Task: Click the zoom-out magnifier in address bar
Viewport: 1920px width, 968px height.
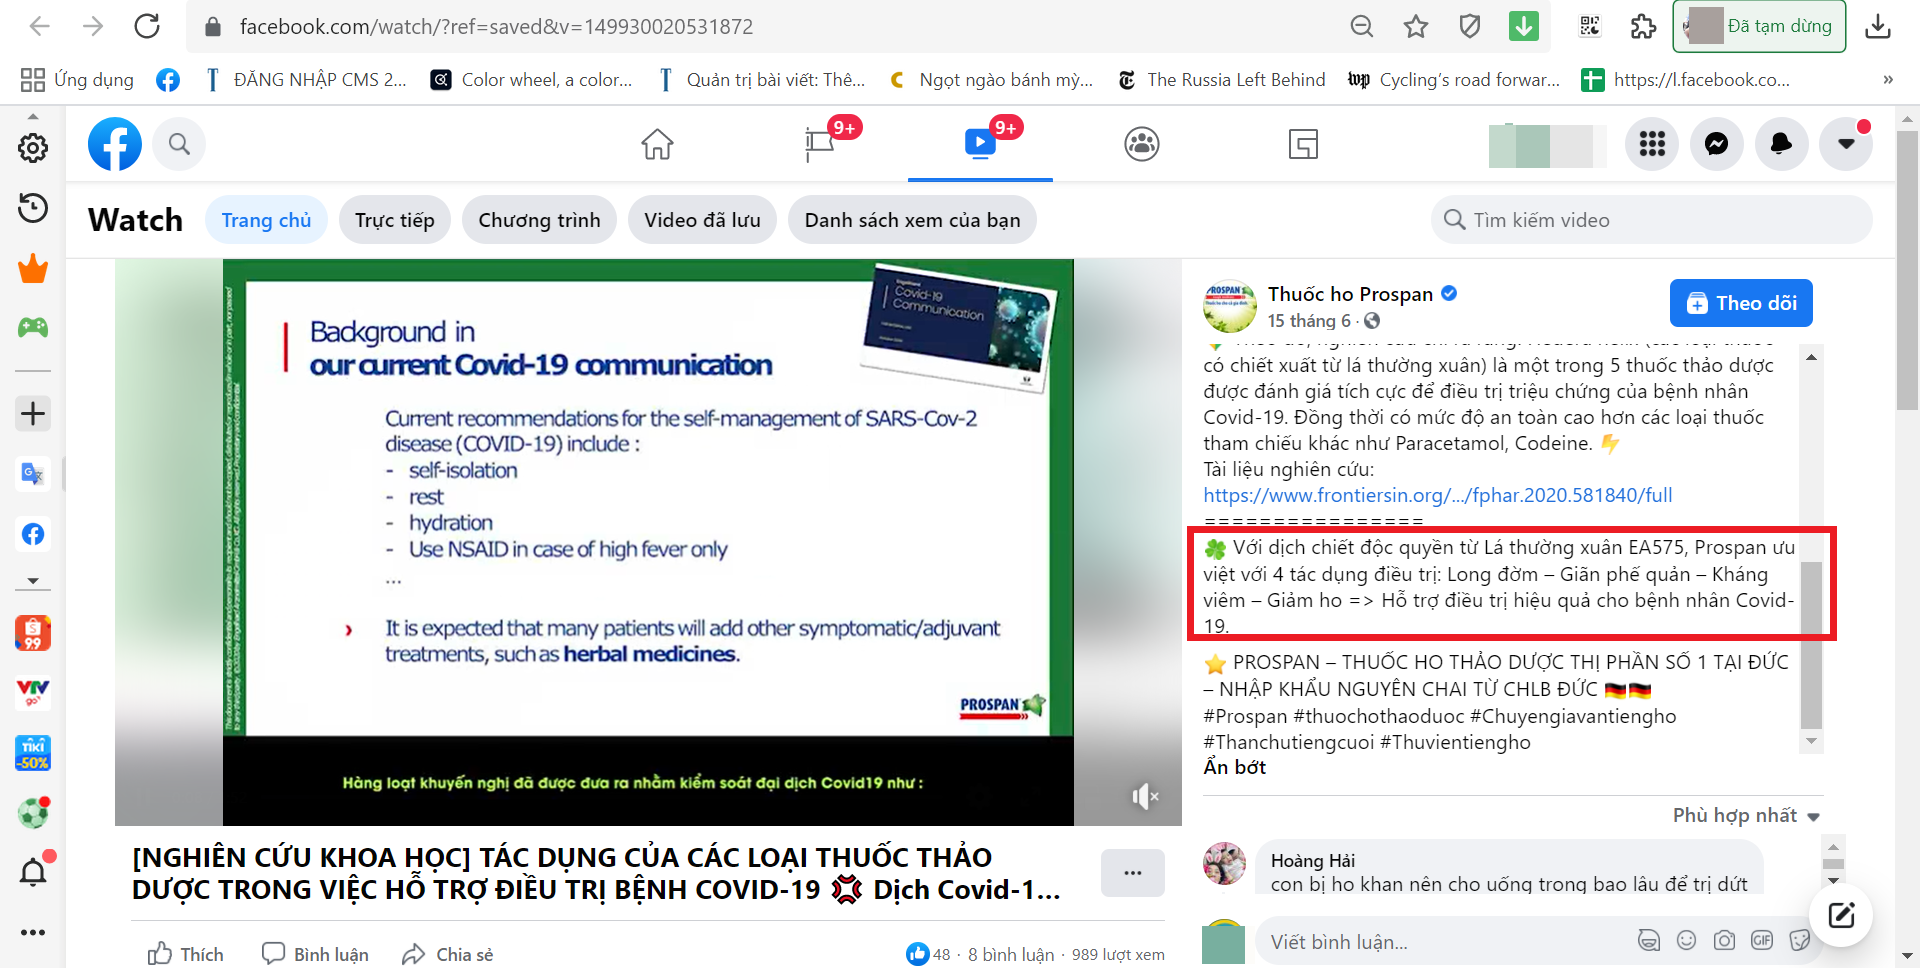Action: pos(1362,26)
